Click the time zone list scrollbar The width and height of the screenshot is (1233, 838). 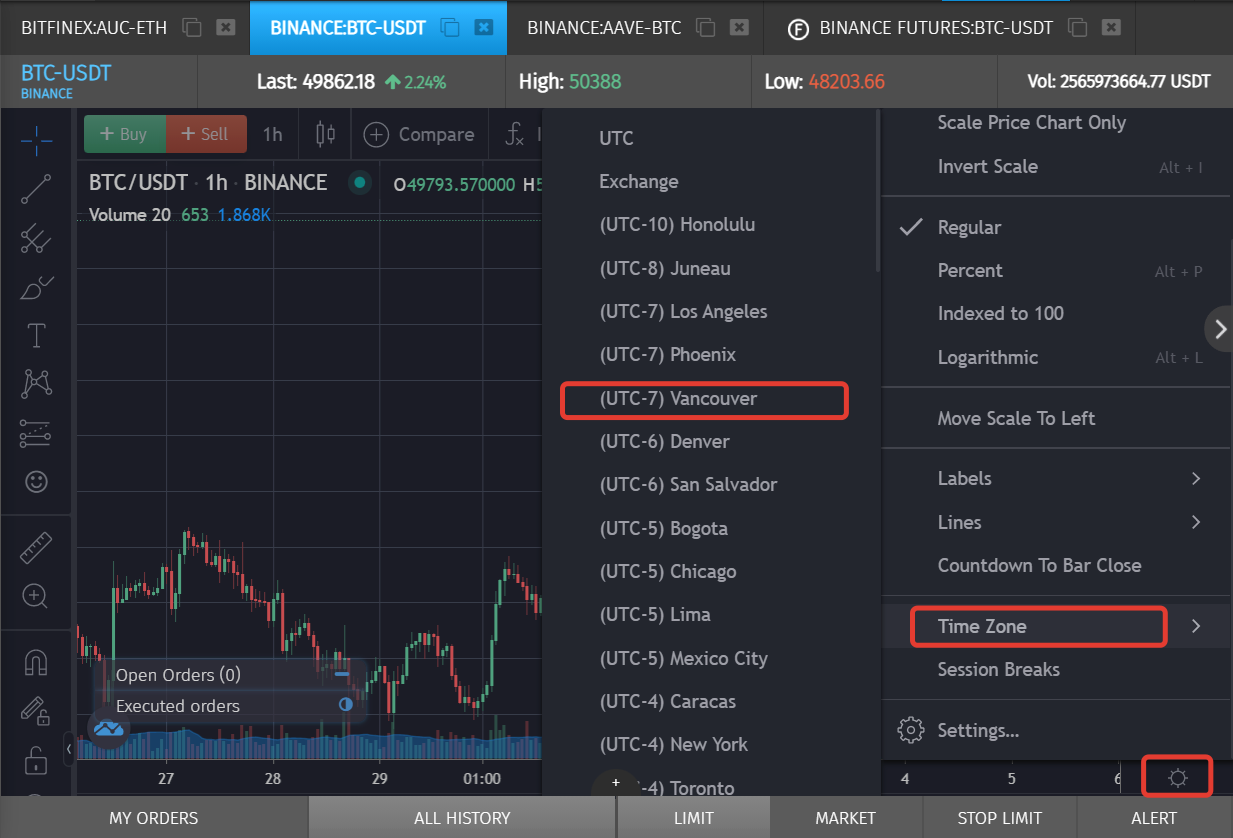pos(878,190)
